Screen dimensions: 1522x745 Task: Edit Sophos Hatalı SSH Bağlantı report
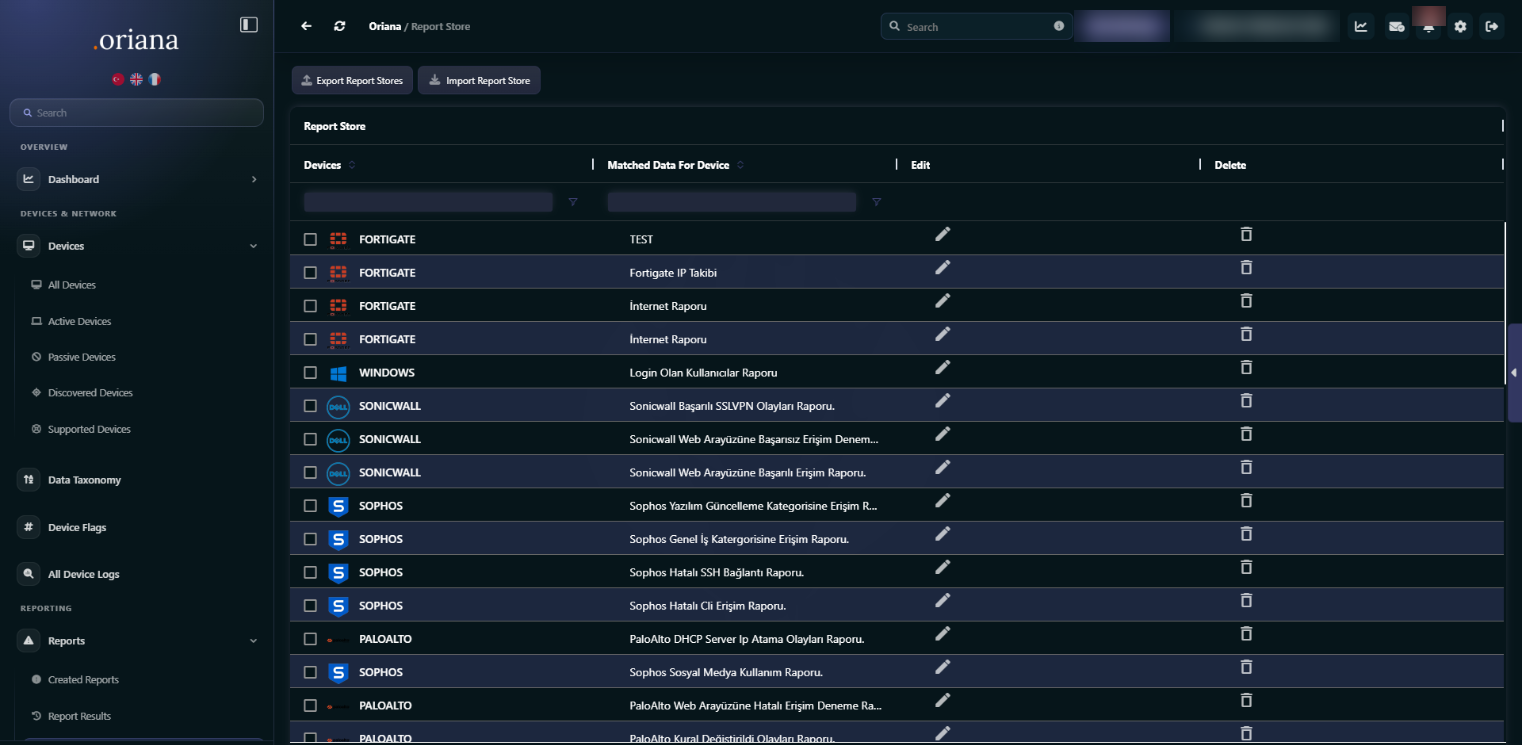[942, 567]
